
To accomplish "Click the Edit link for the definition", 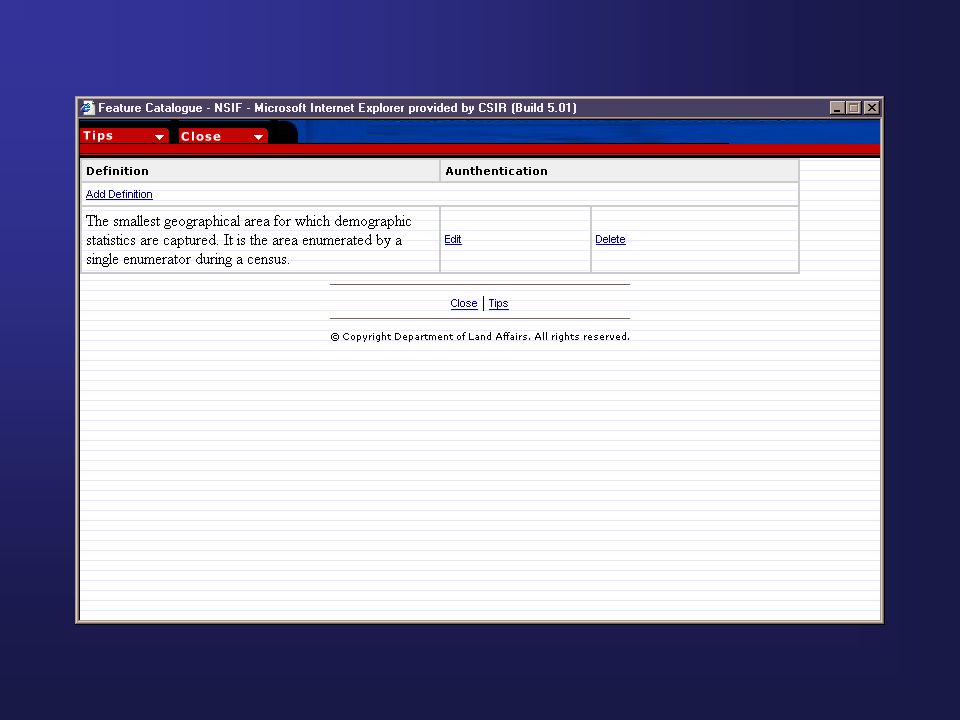I will click(x=452, y=239).
